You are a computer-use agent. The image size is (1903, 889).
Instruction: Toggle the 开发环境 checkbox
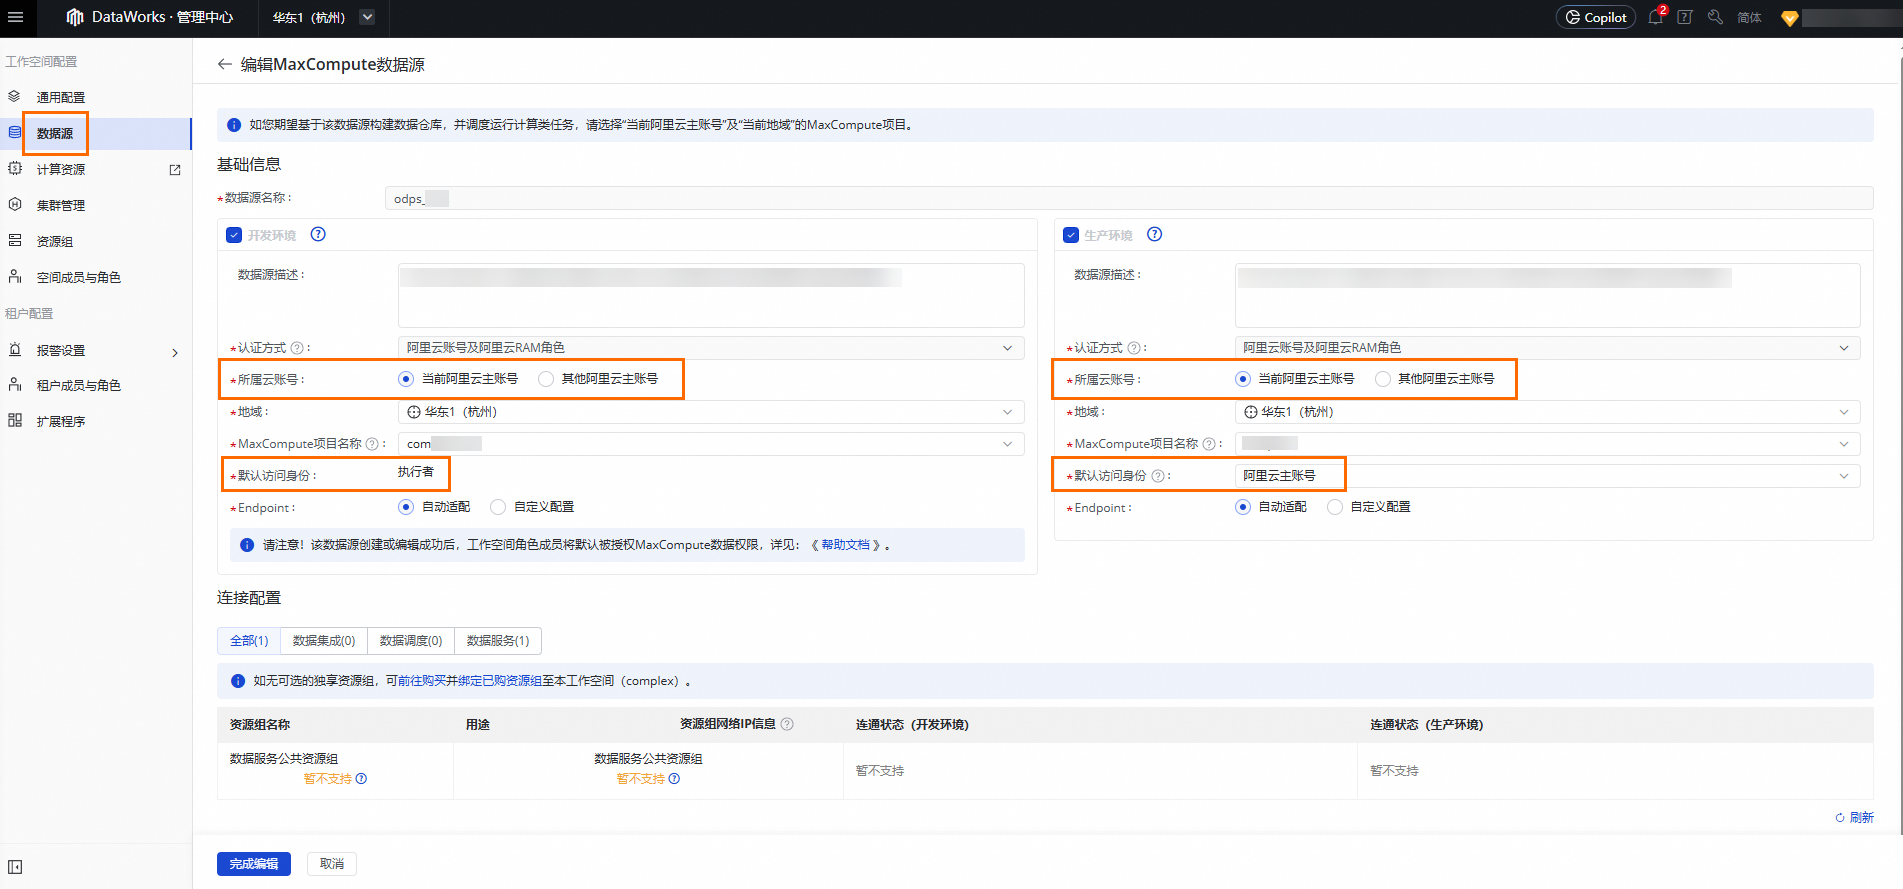tap(234, 235)
